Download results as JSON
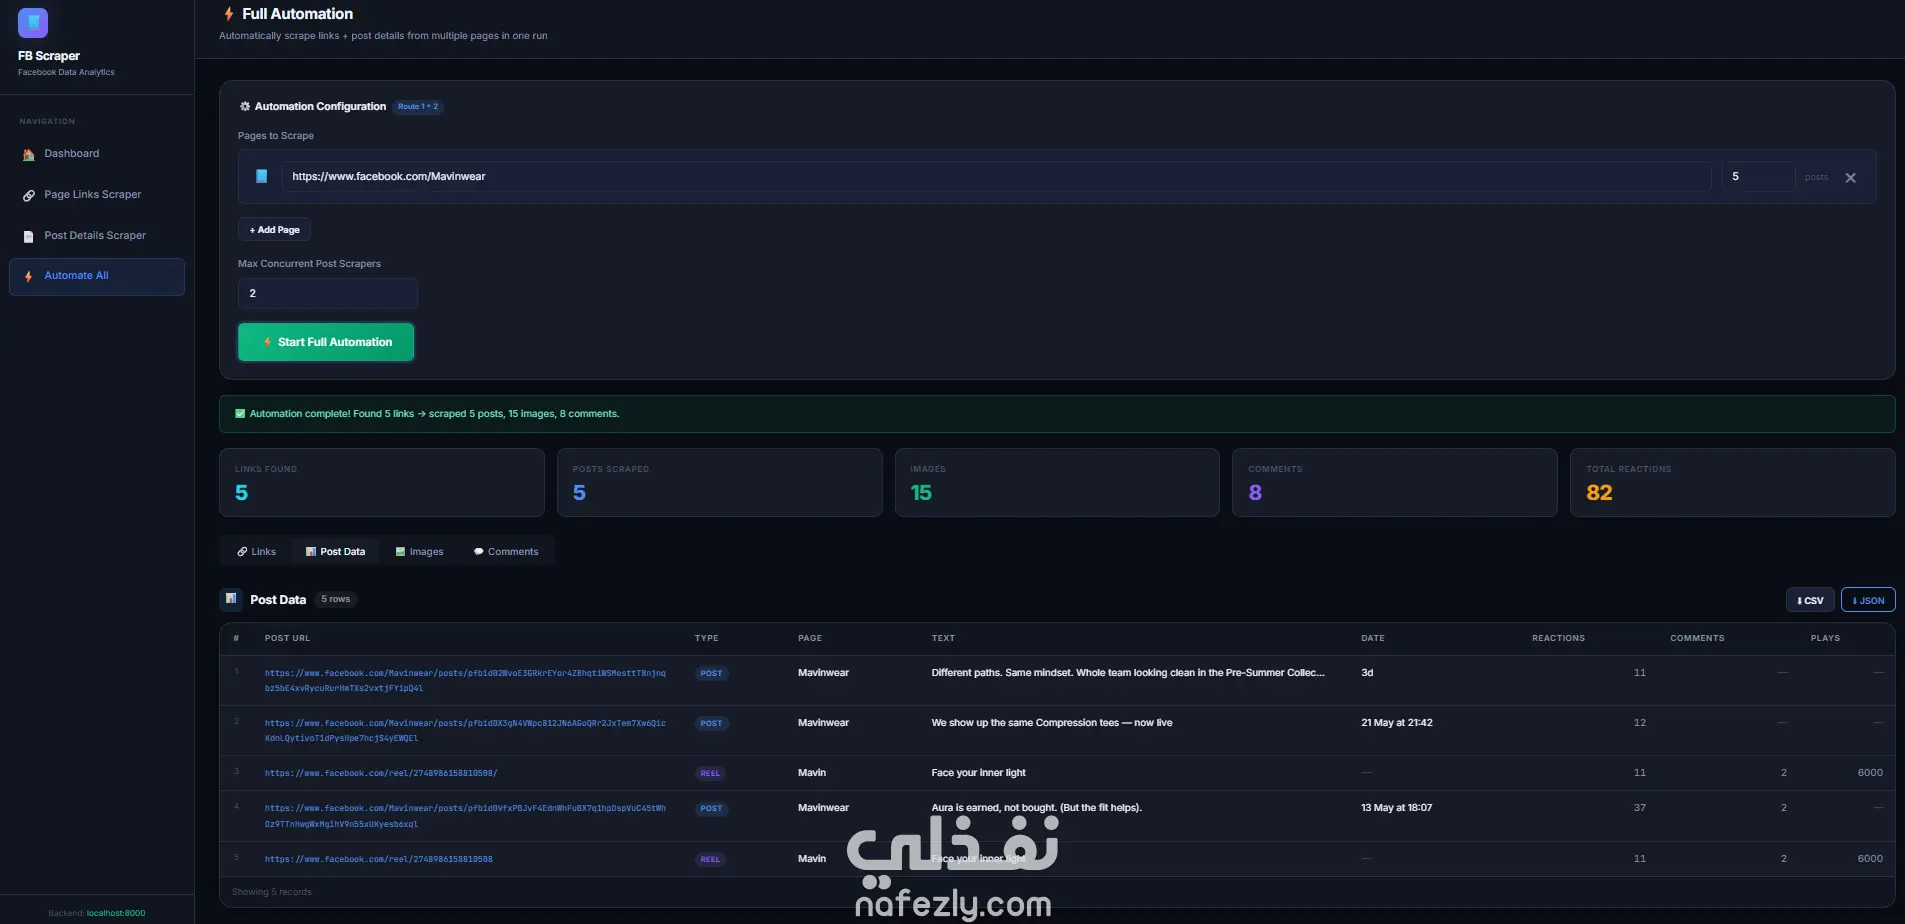1905x924 pixels. (1868, 601)
